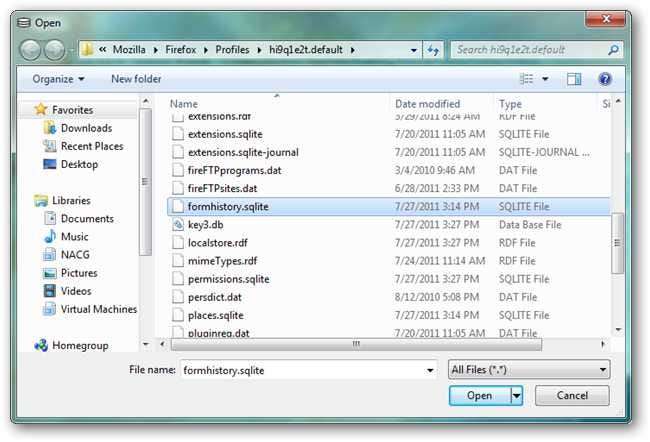Open the All Files type dropdown

pyautogui.click(x=529, y=369)
